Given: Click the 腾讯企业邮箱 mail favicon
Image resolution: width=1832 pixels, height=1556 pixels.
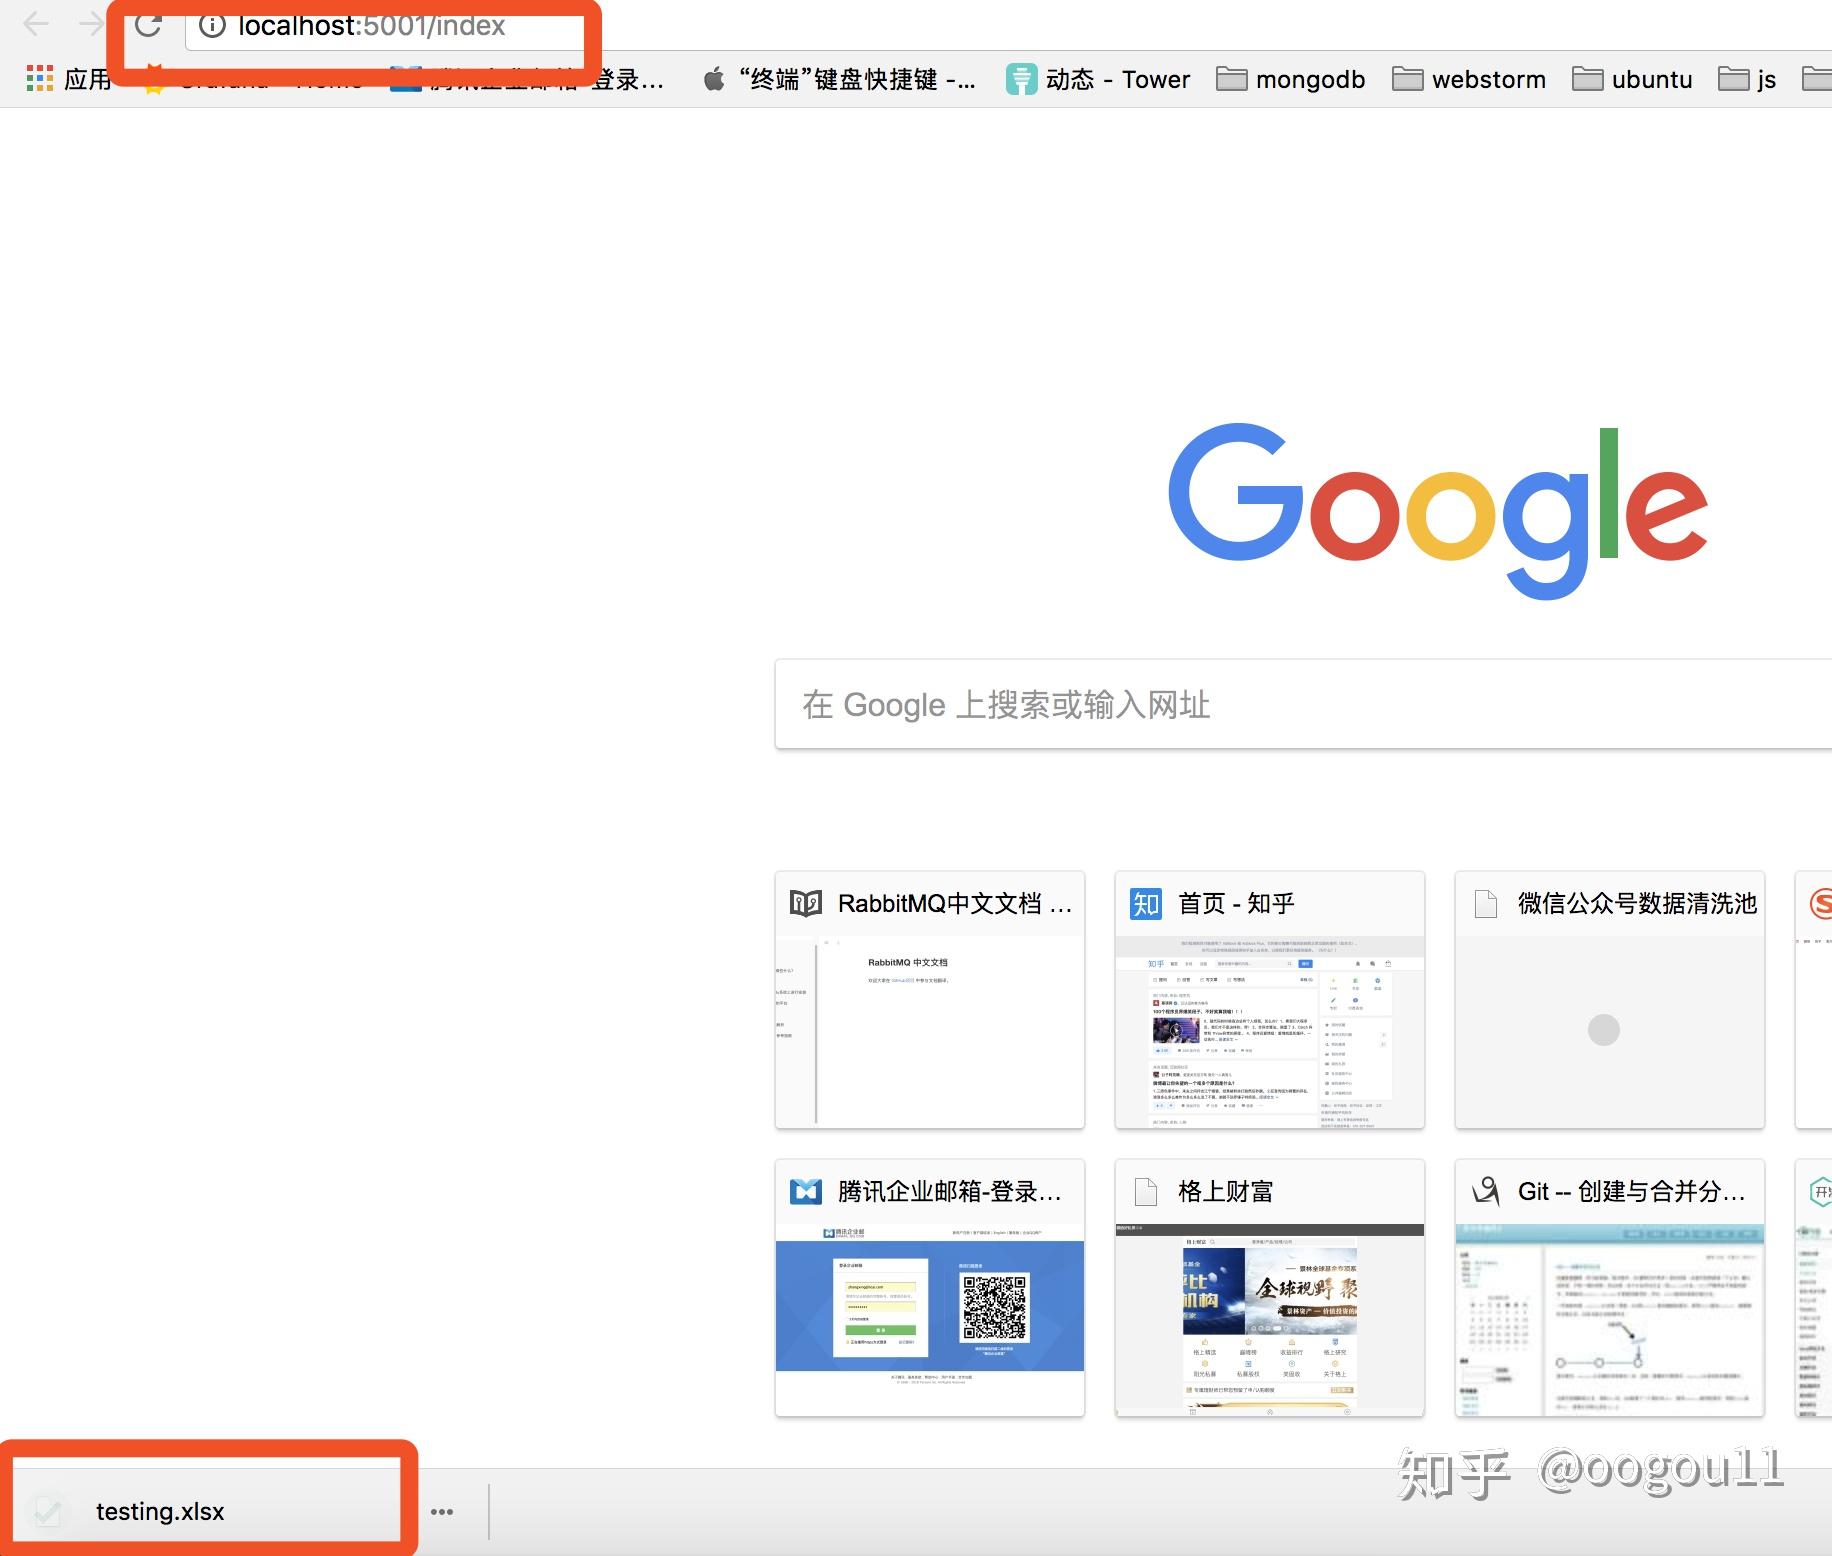Looking at the screenshot, I should pos(806,1192).
